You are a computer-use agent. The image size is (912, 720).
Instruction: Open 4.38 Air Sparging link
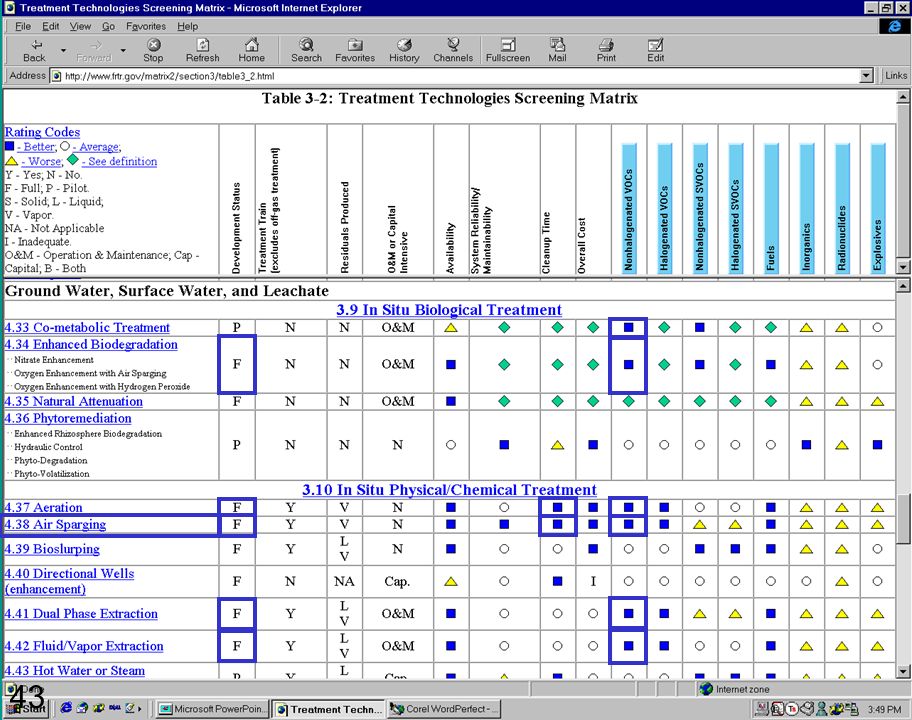55,525
